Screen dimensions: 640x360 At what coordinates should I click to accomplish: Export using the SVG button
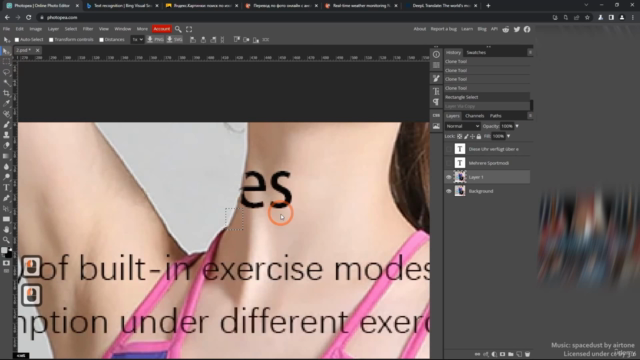[x=174, y=40]
